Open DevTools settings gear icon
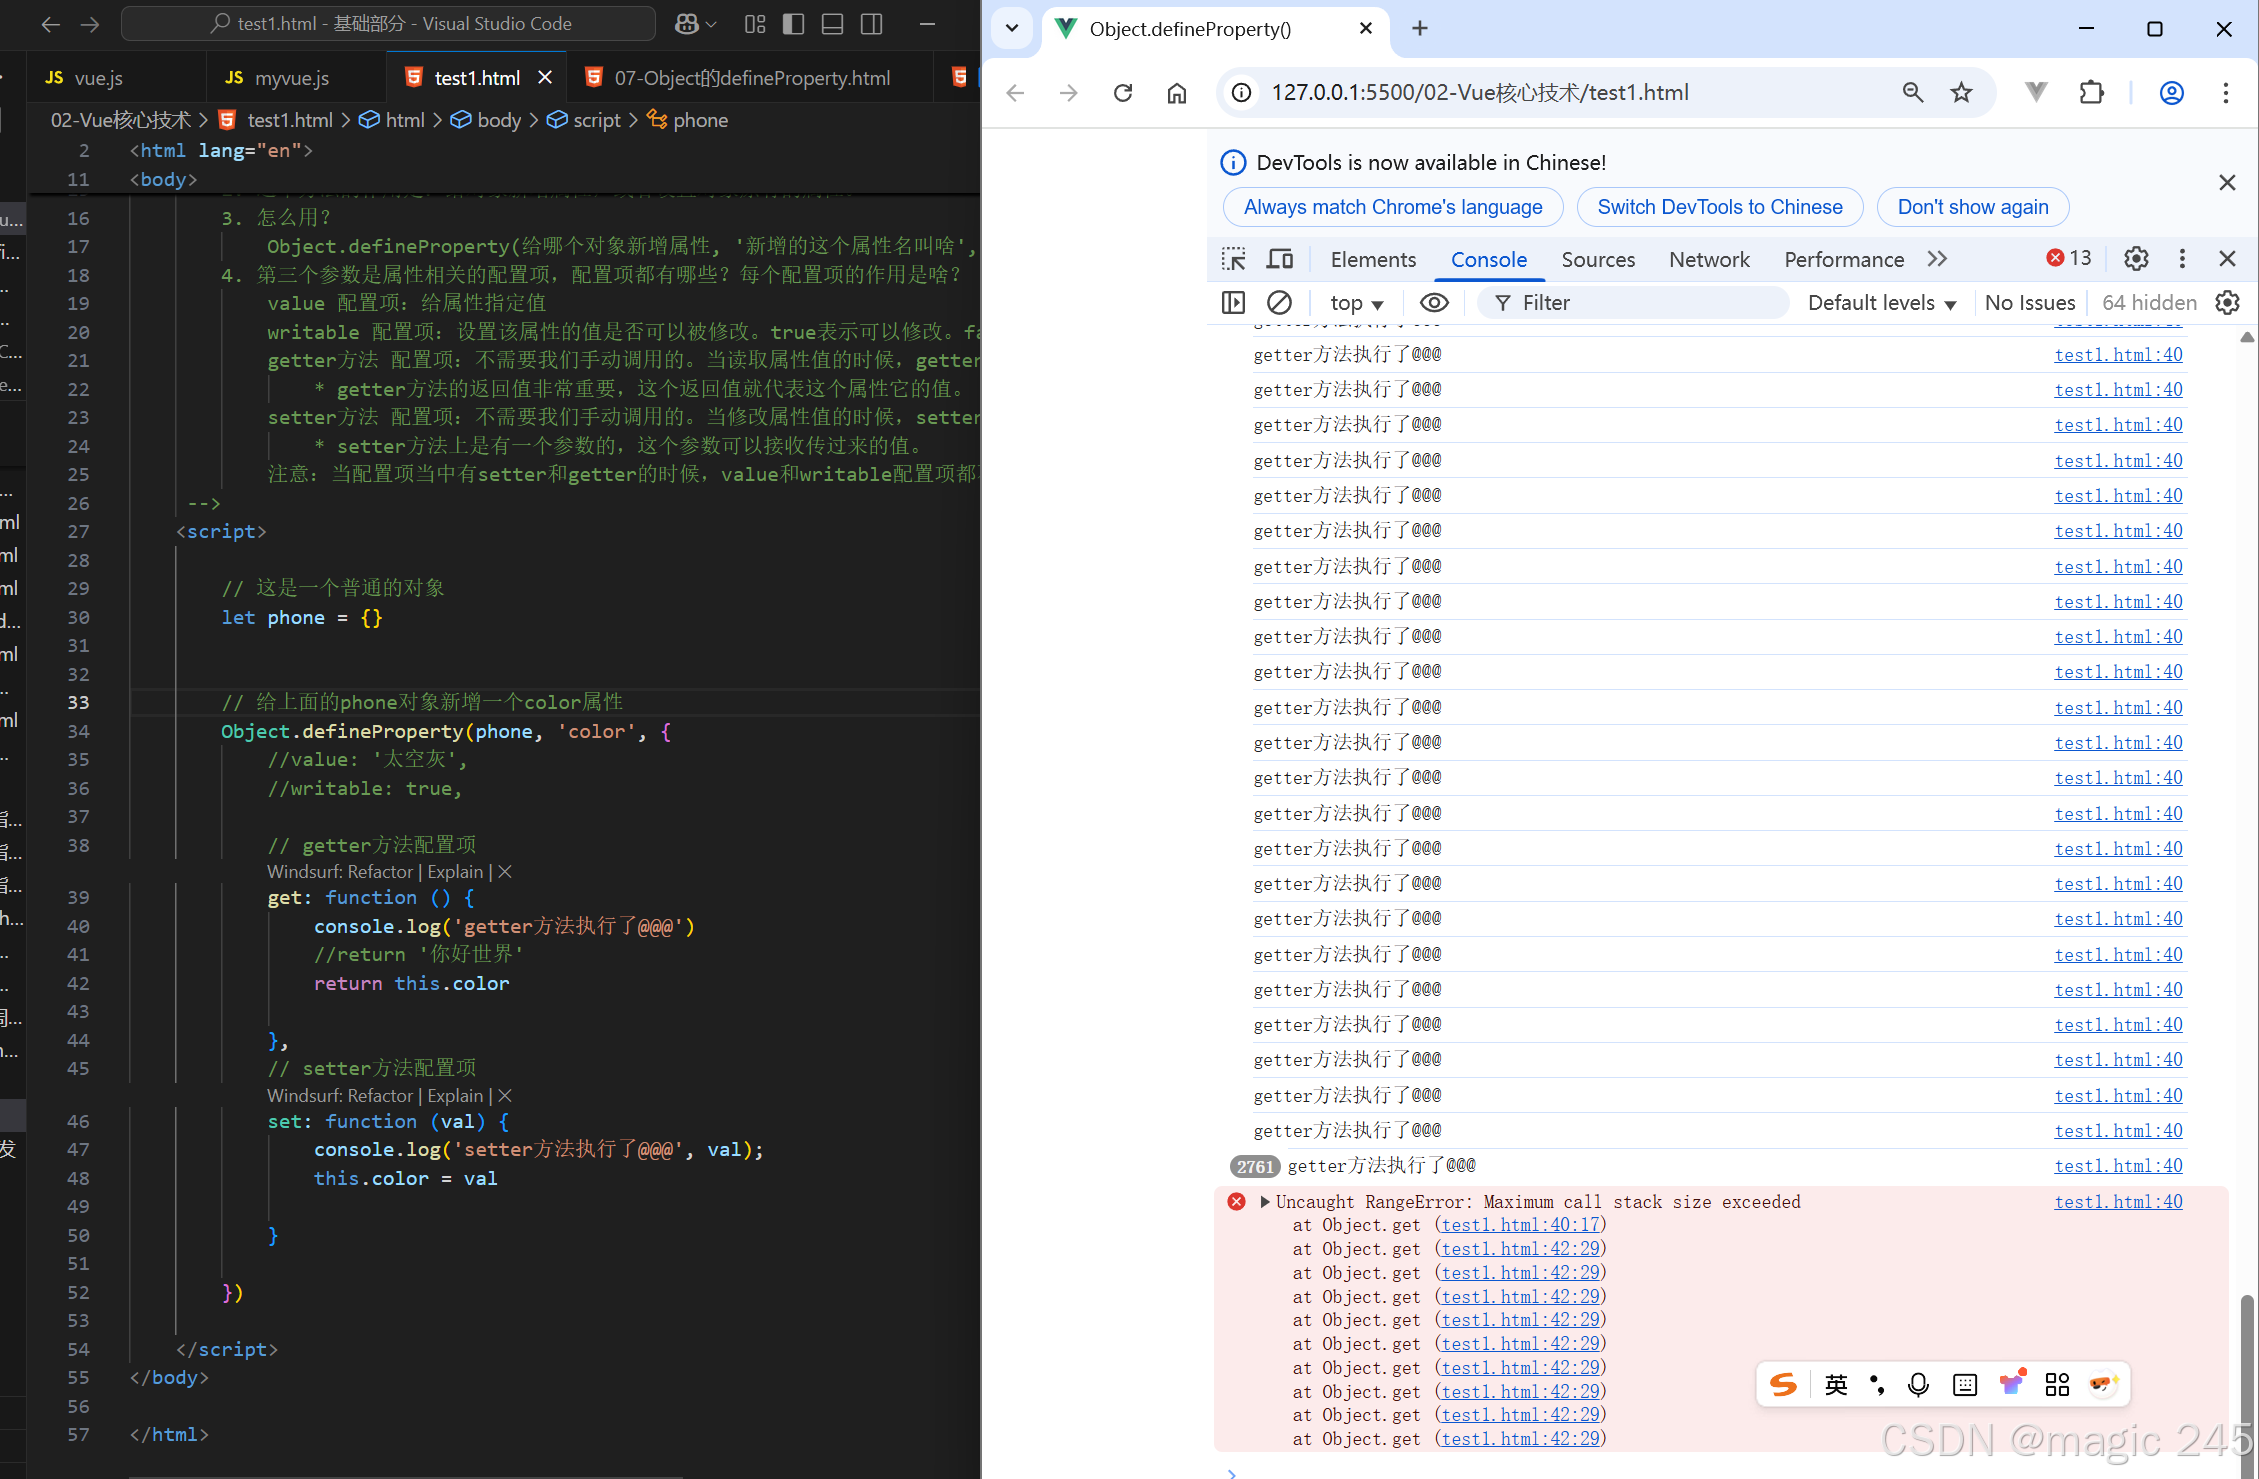The image size is (2259, 1479). [2136, 259]
